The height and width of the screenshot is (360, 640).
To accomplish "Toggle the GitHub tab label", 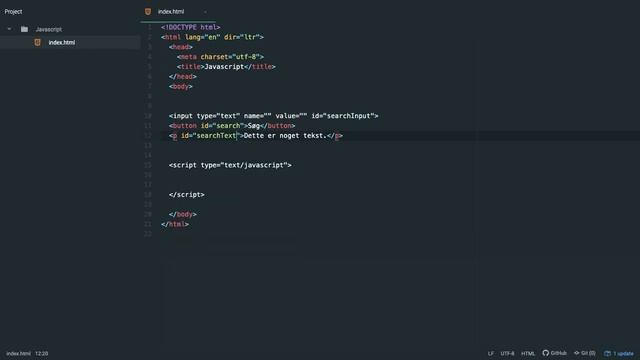I will click(558, 353).
